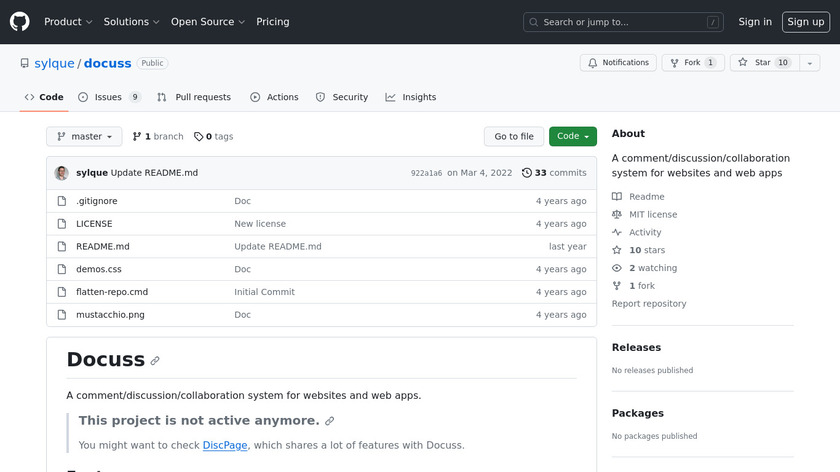Click the README.md heading anchor link icon
The height and width of the screenshot is (472, 840).
155,361
